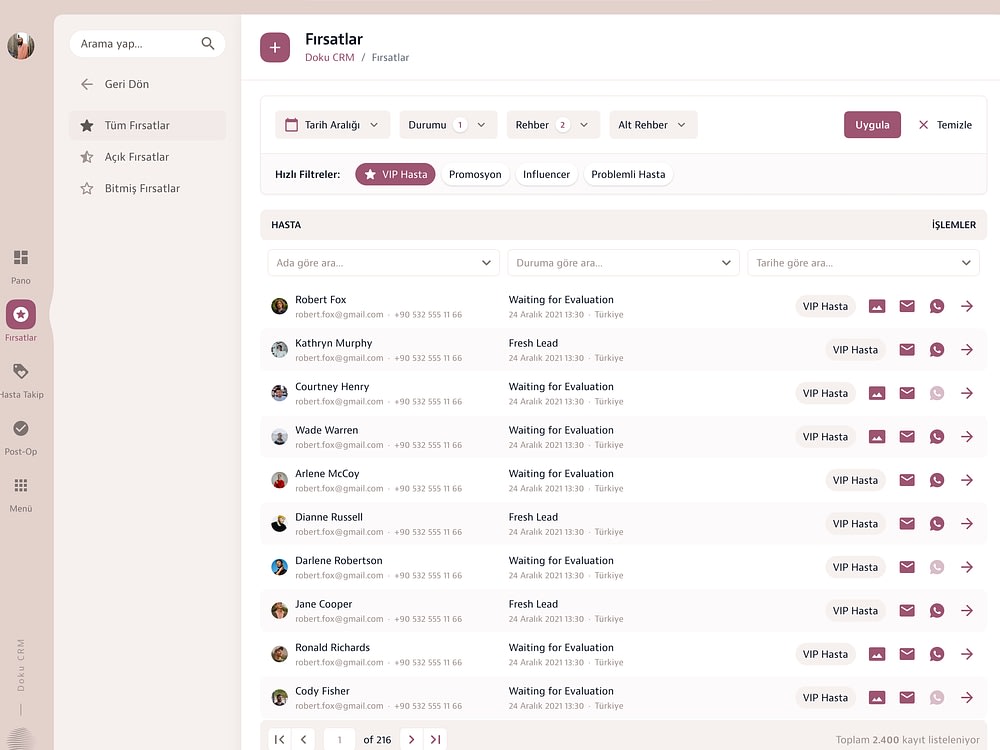Open Robert Fox's details arrow
This screenshot has height=750, width=1000.
967,306
